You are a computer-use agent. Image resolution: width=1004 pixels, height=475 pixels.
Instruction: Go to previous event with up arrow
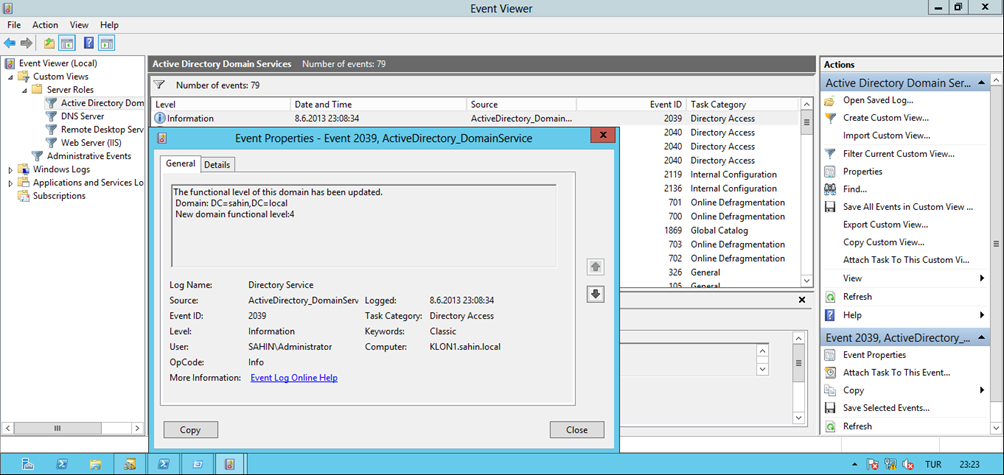(595, 267)
